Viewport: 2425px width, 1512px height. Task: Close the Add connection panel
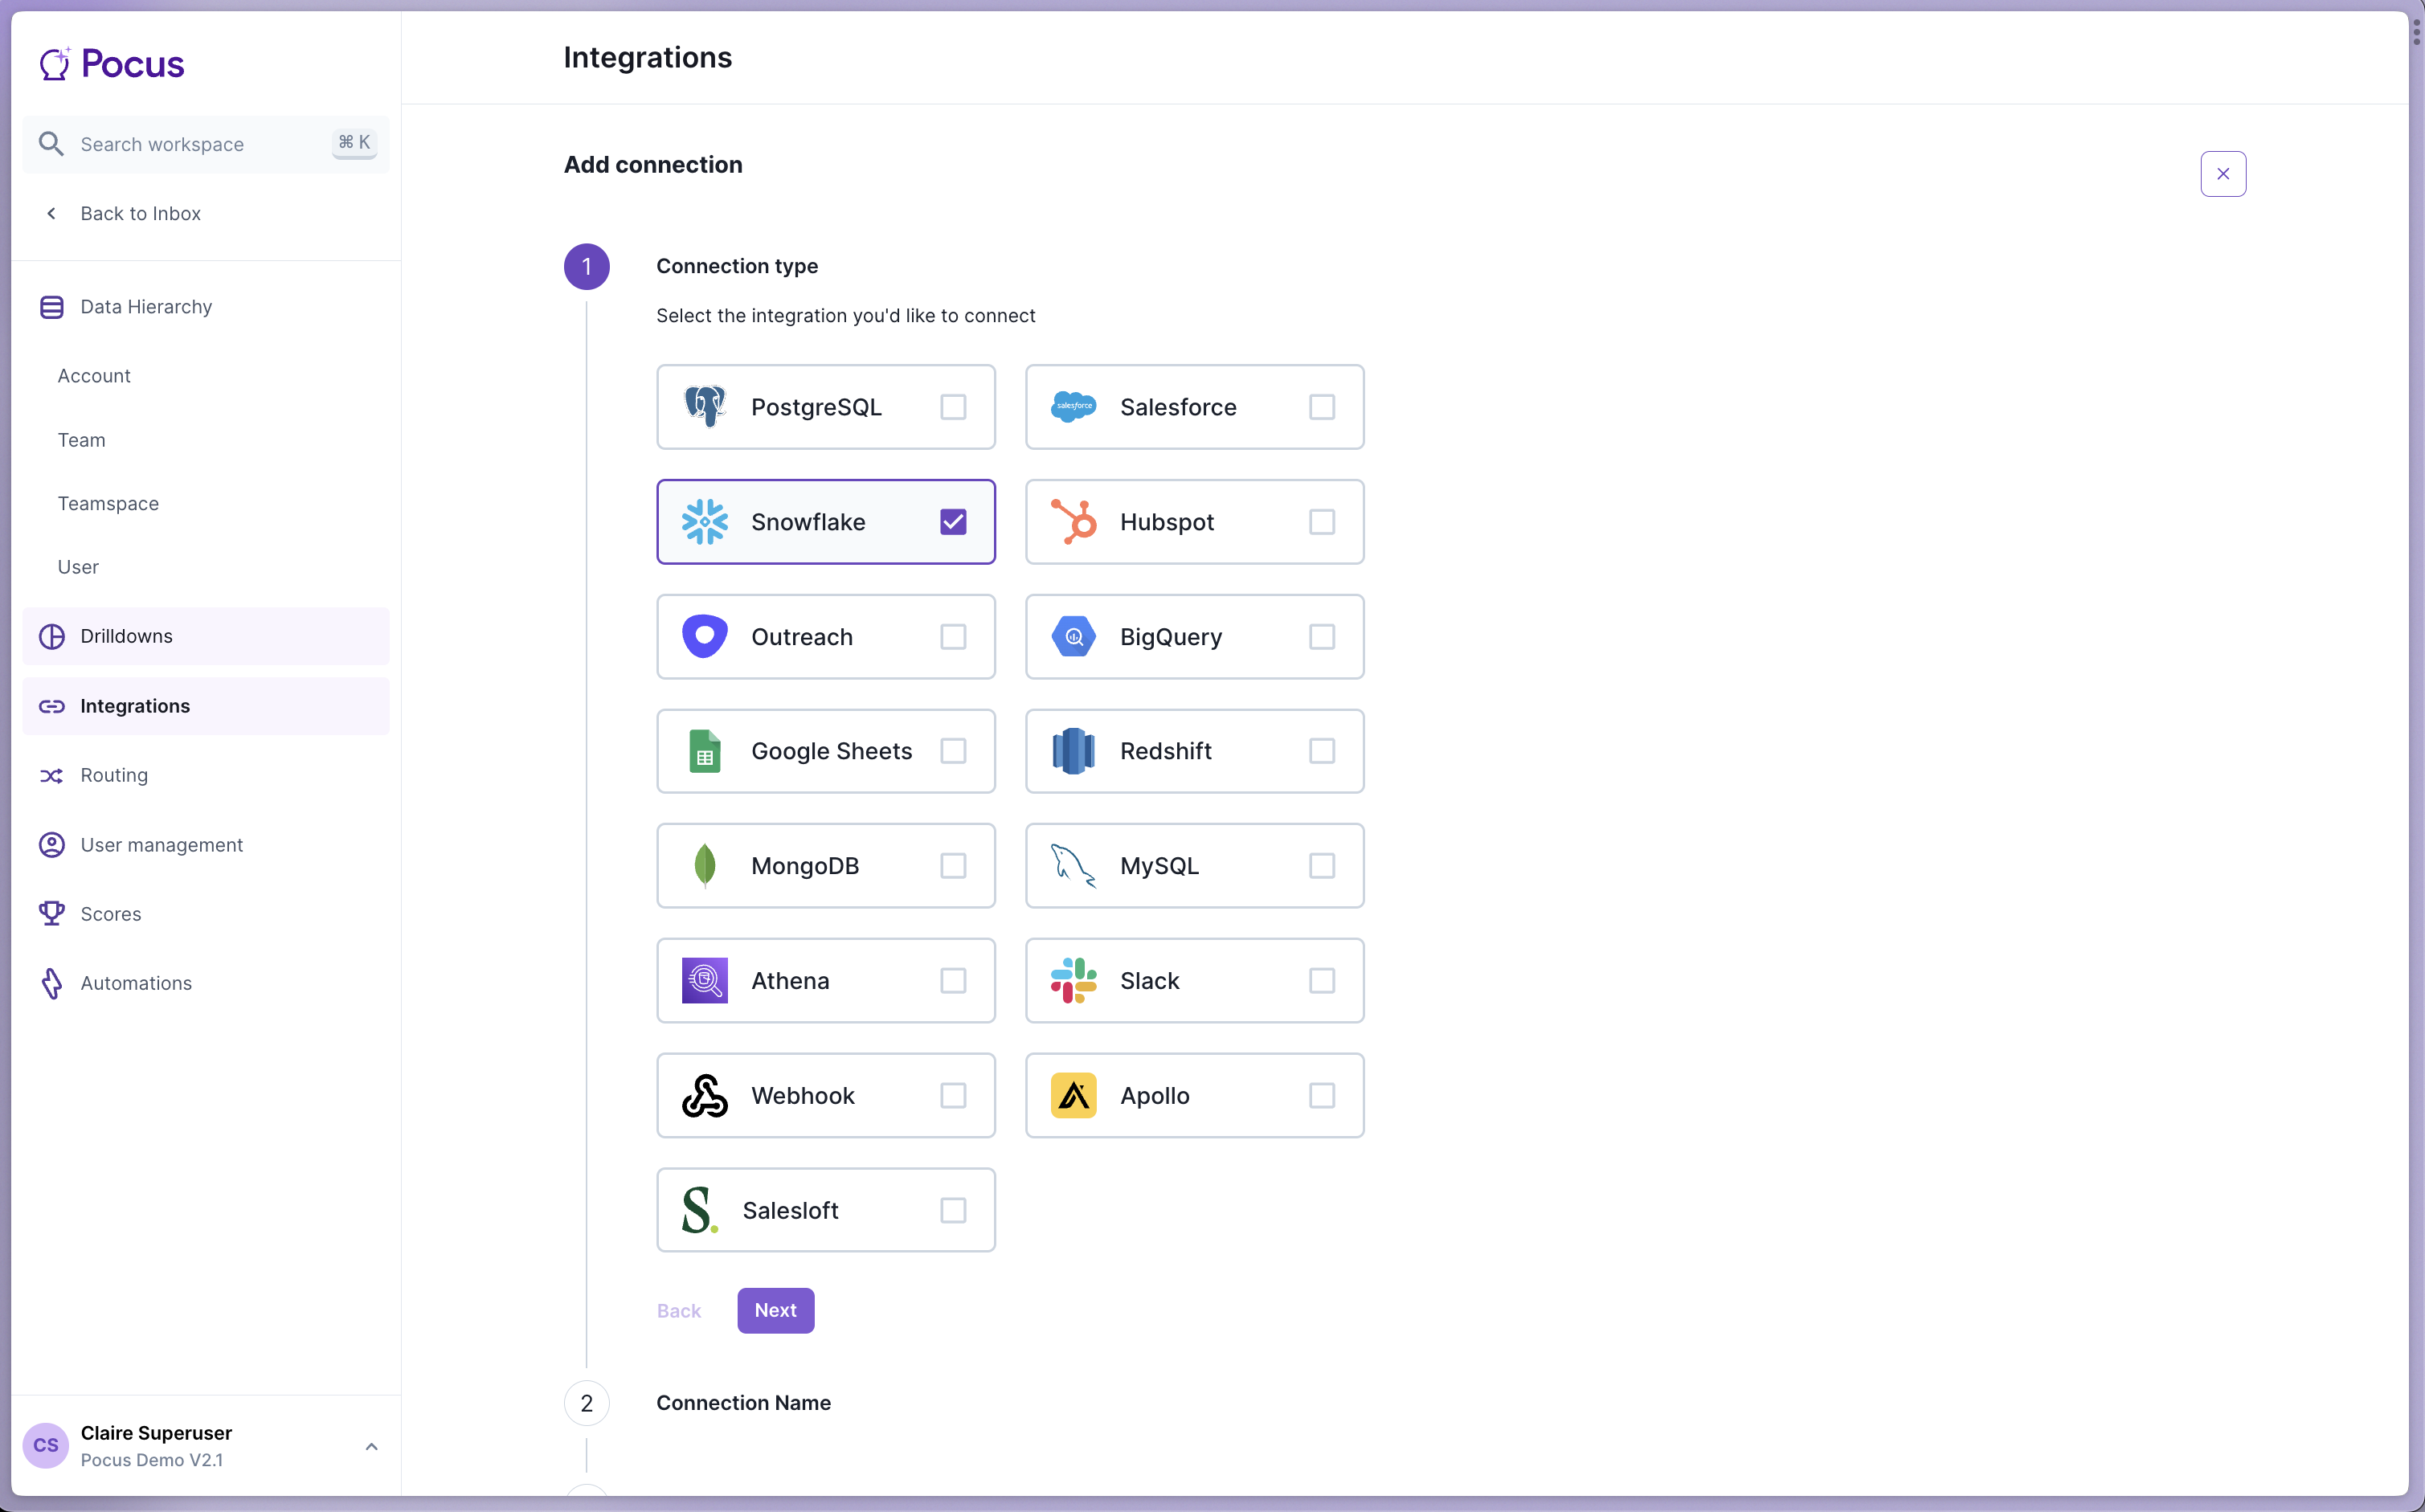(x=2222, y=174)
